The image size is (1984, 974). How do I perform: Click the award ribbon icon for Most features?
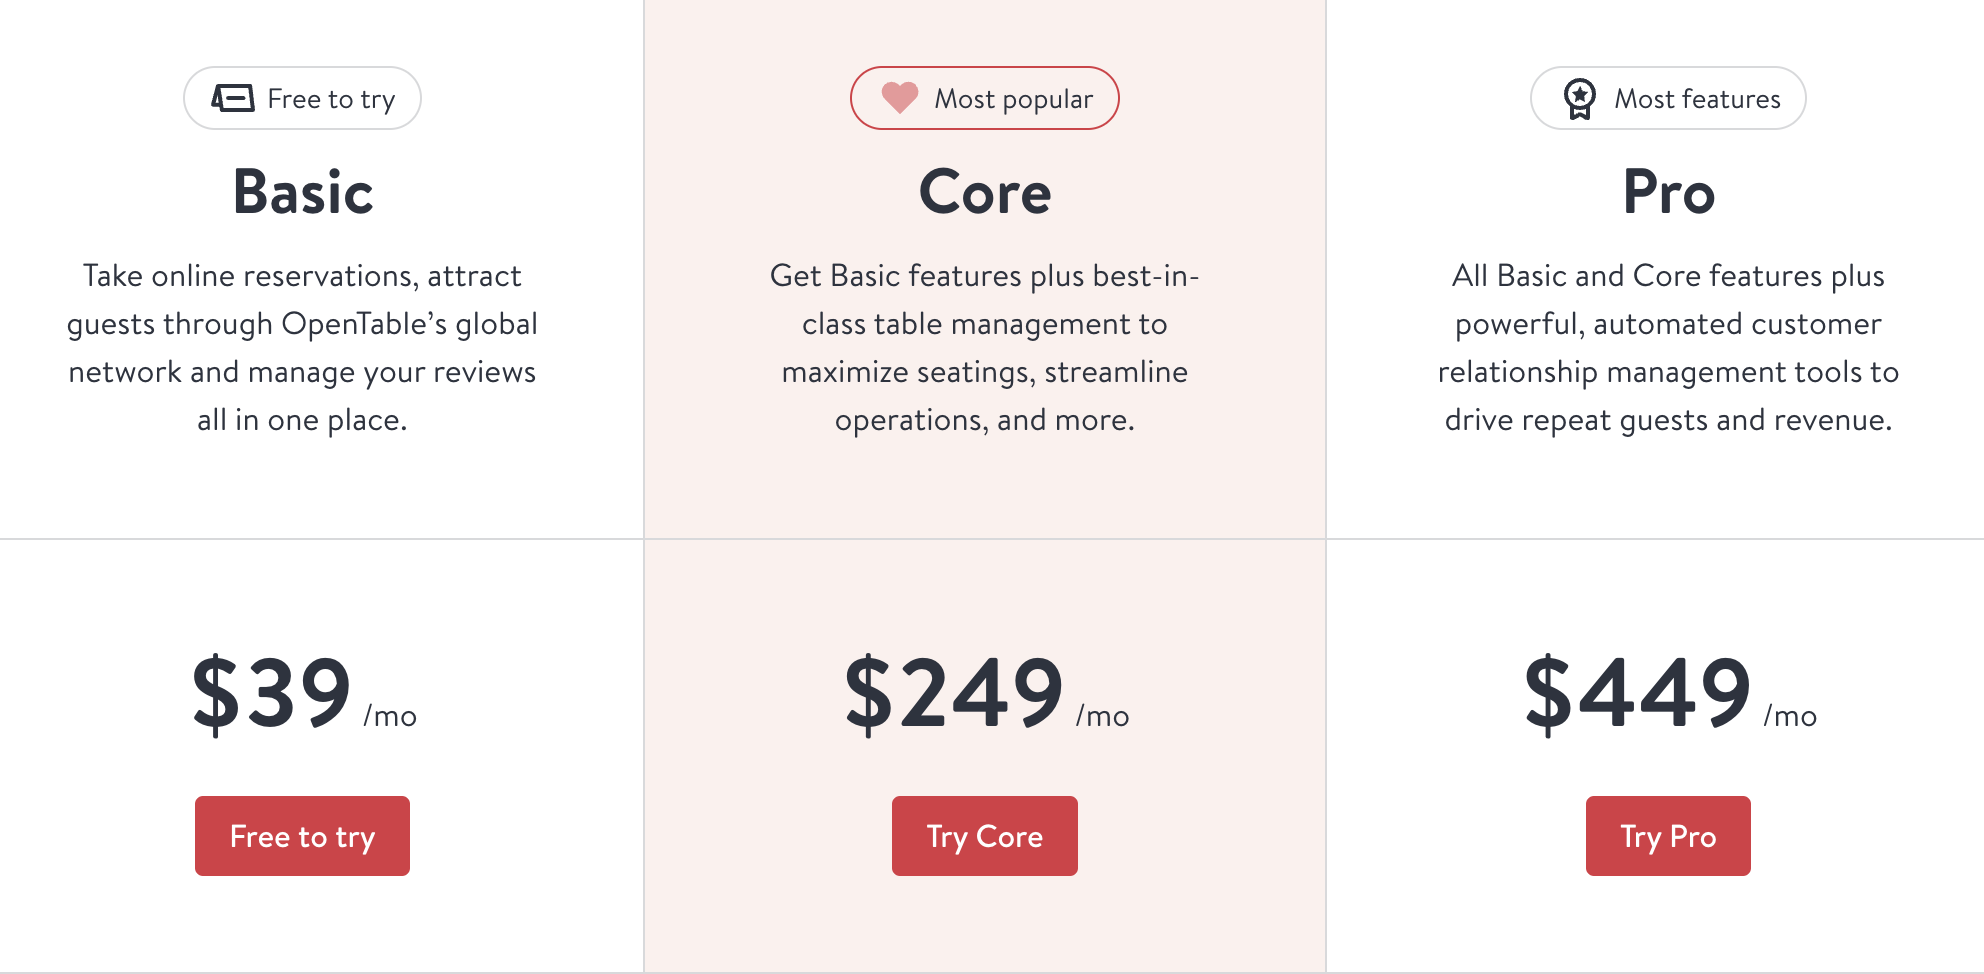click(1579, 99)
